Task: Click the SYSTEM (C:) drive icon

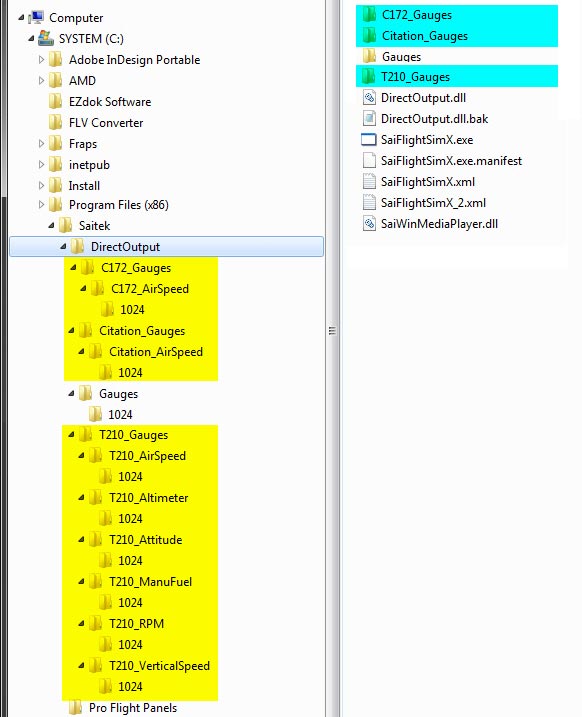Action: click(46, 38)
